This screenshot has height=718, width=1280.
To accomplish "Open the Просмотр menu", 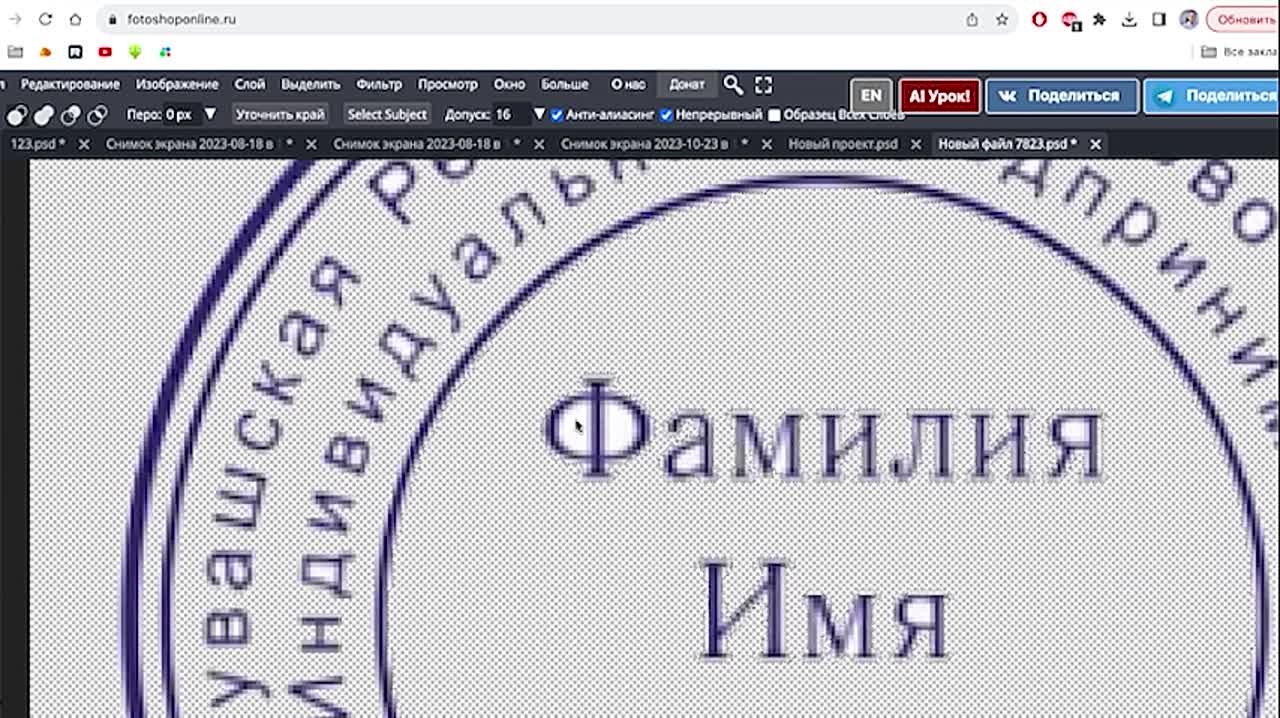I will [448, 85].
